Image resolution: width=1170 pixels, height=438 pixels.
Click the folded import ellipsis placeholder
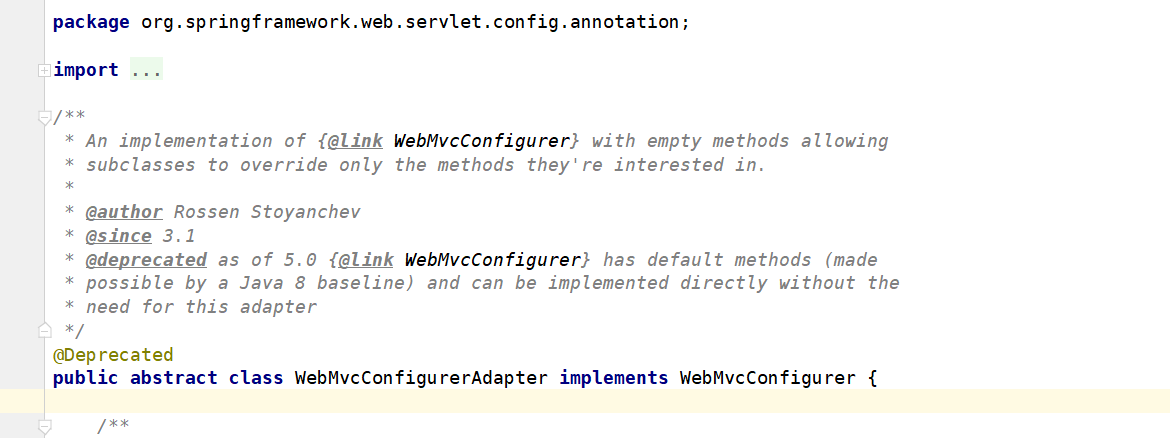click(146, 70)
